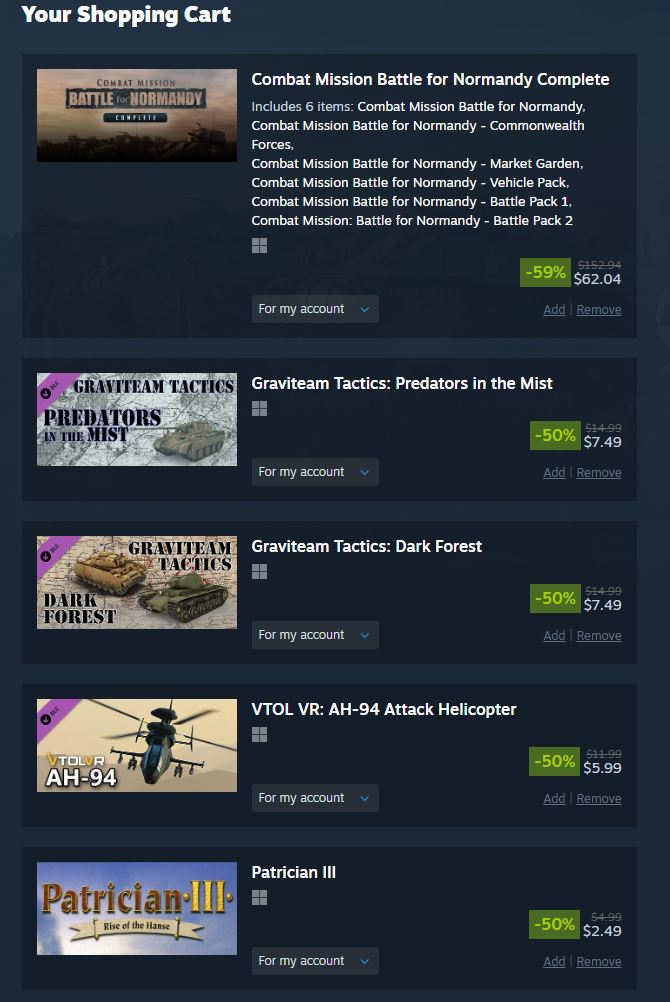Click Add link for Dark Forest
The width and height of the screenshot is (670, 1002).
554,636
